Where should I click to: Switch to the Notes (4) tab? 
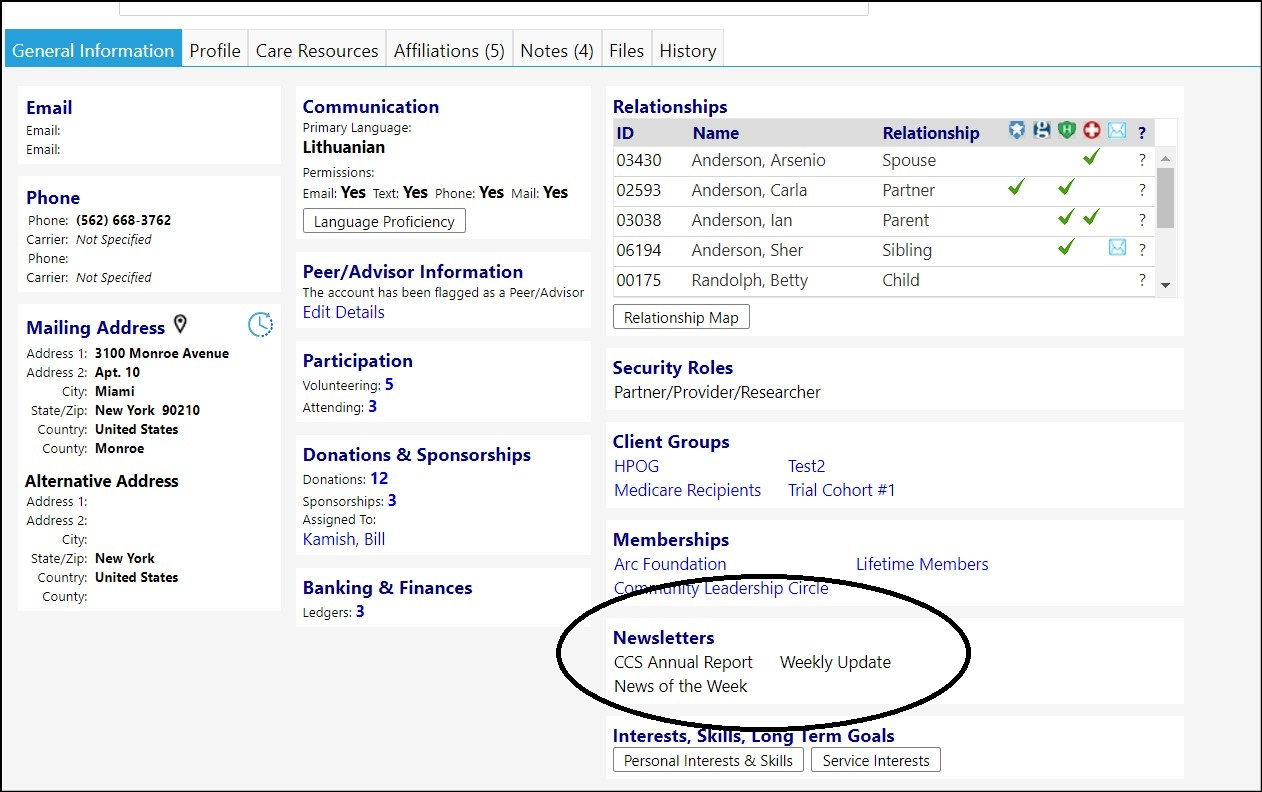(557, 50)
